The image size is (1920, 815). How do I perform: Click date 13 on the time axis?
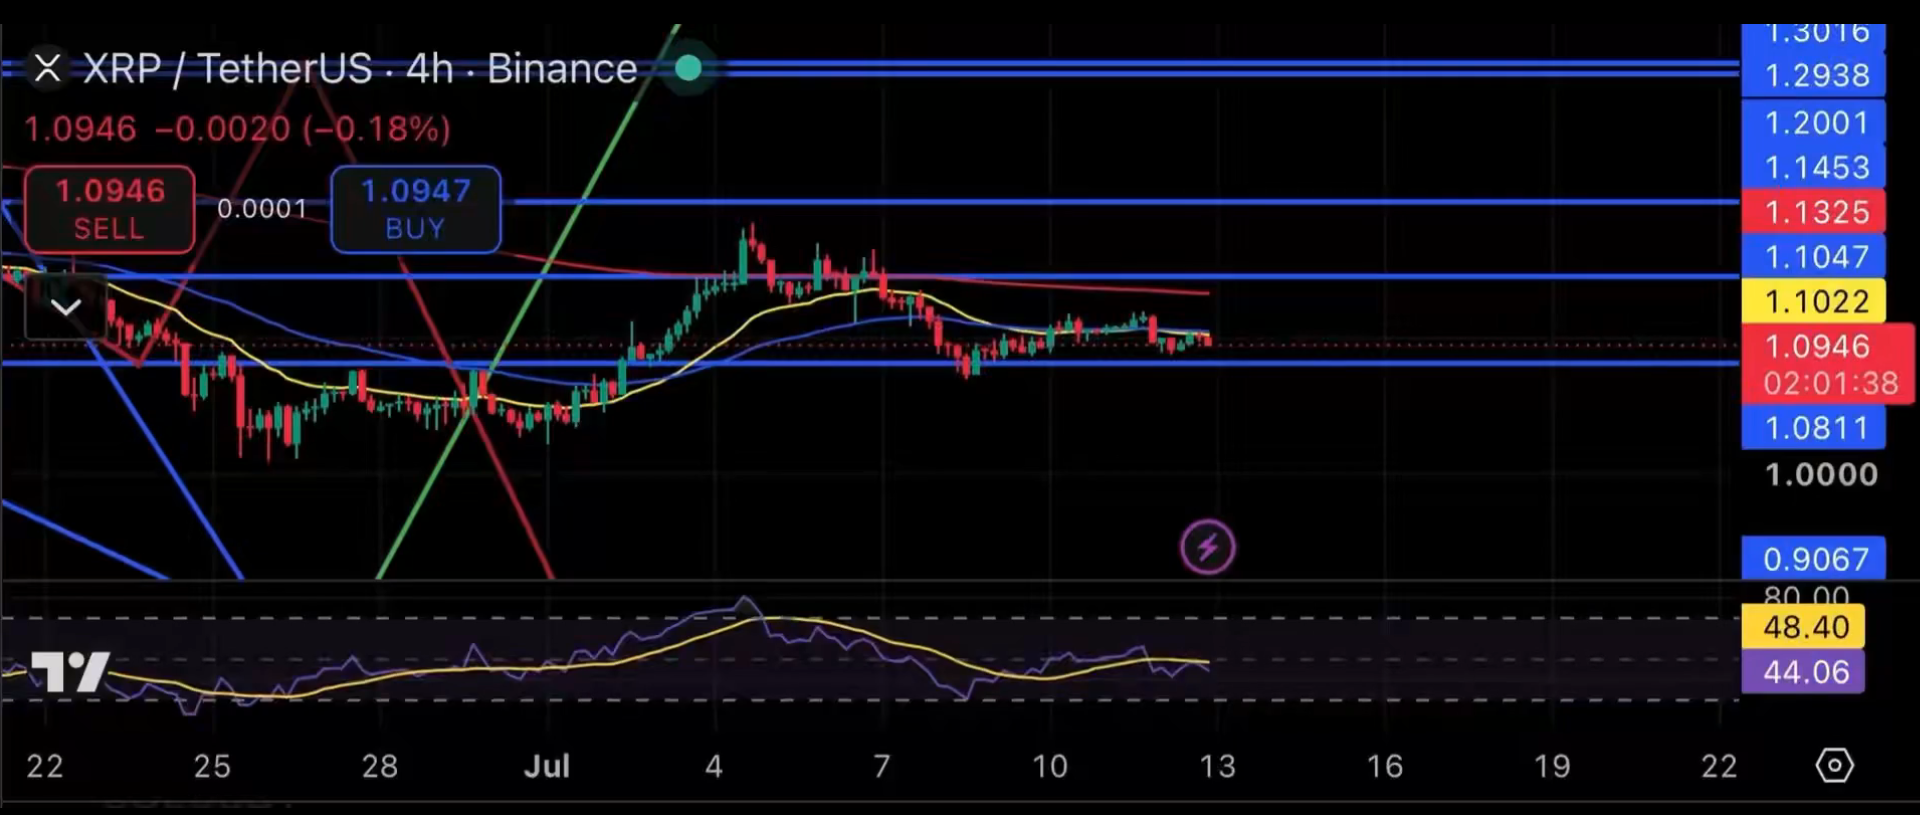click(1217, 767)
